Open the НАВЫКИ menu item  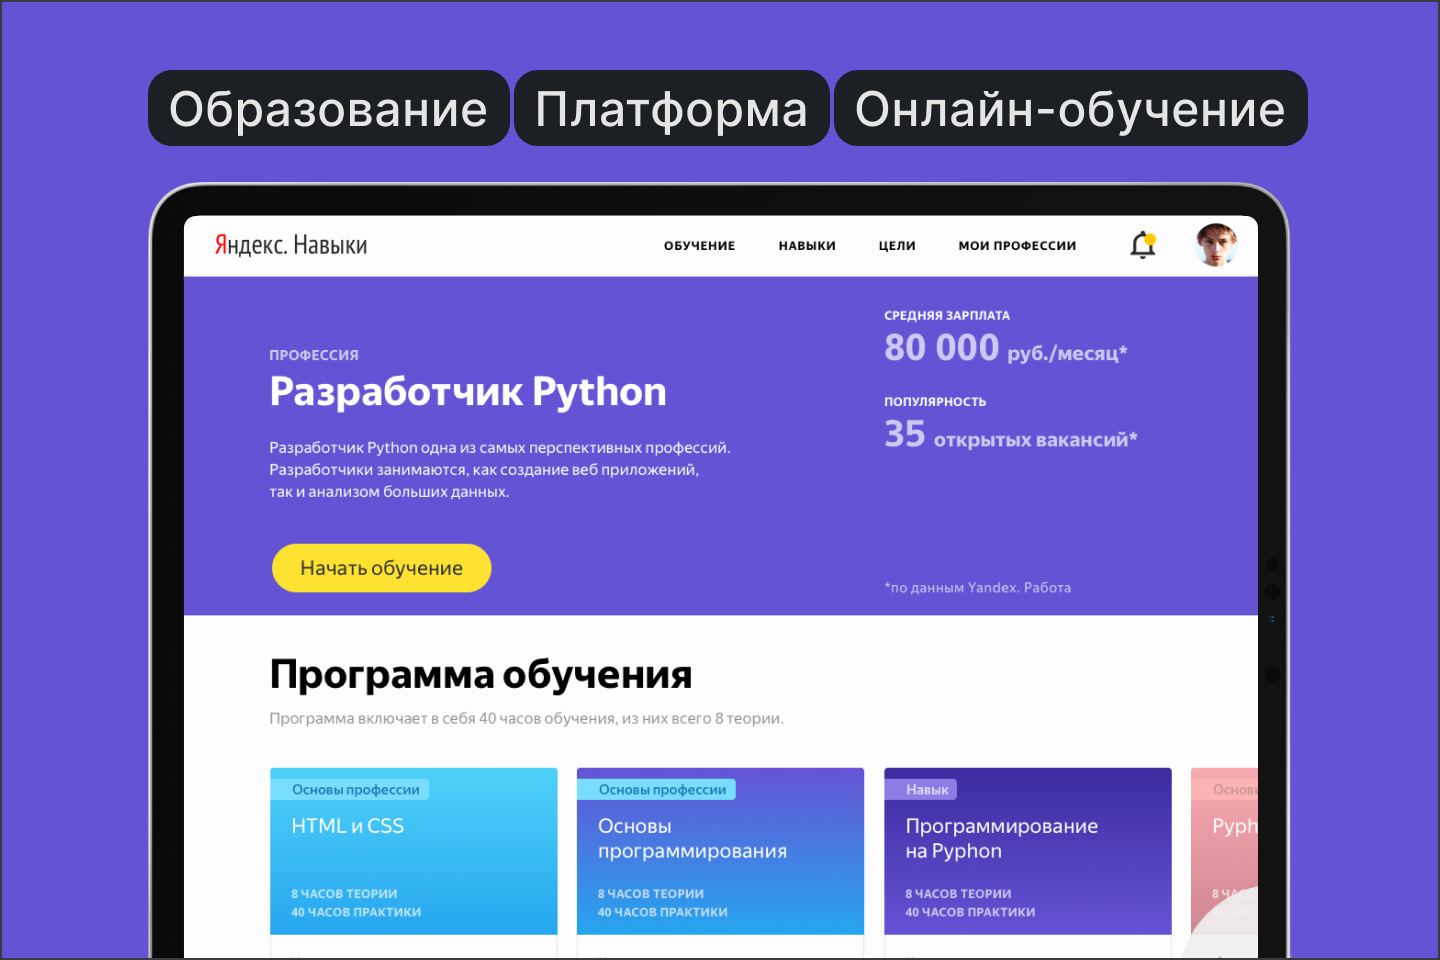pos(806,245)
